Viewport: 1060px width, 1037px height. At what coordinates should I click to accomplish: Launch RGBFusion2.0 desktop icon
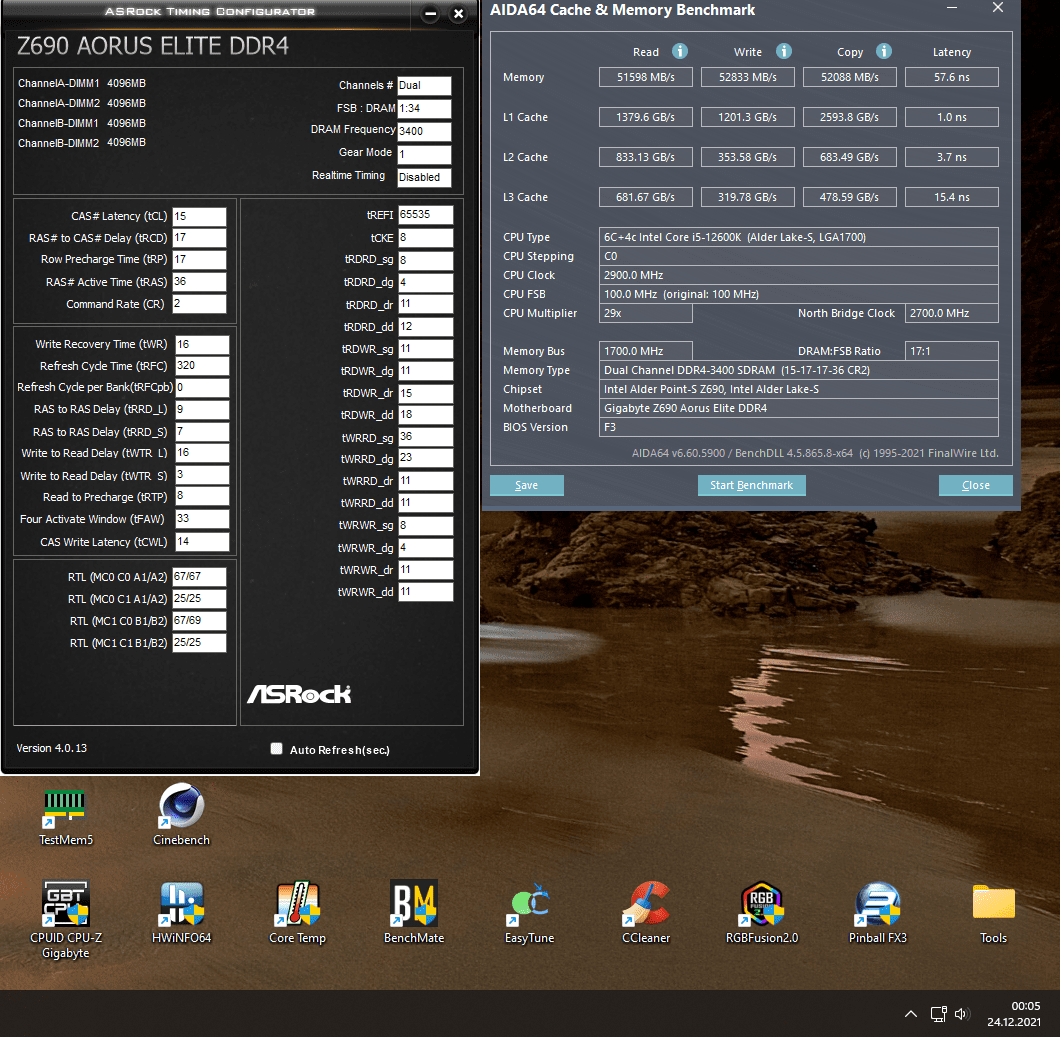tap(762, 912)
